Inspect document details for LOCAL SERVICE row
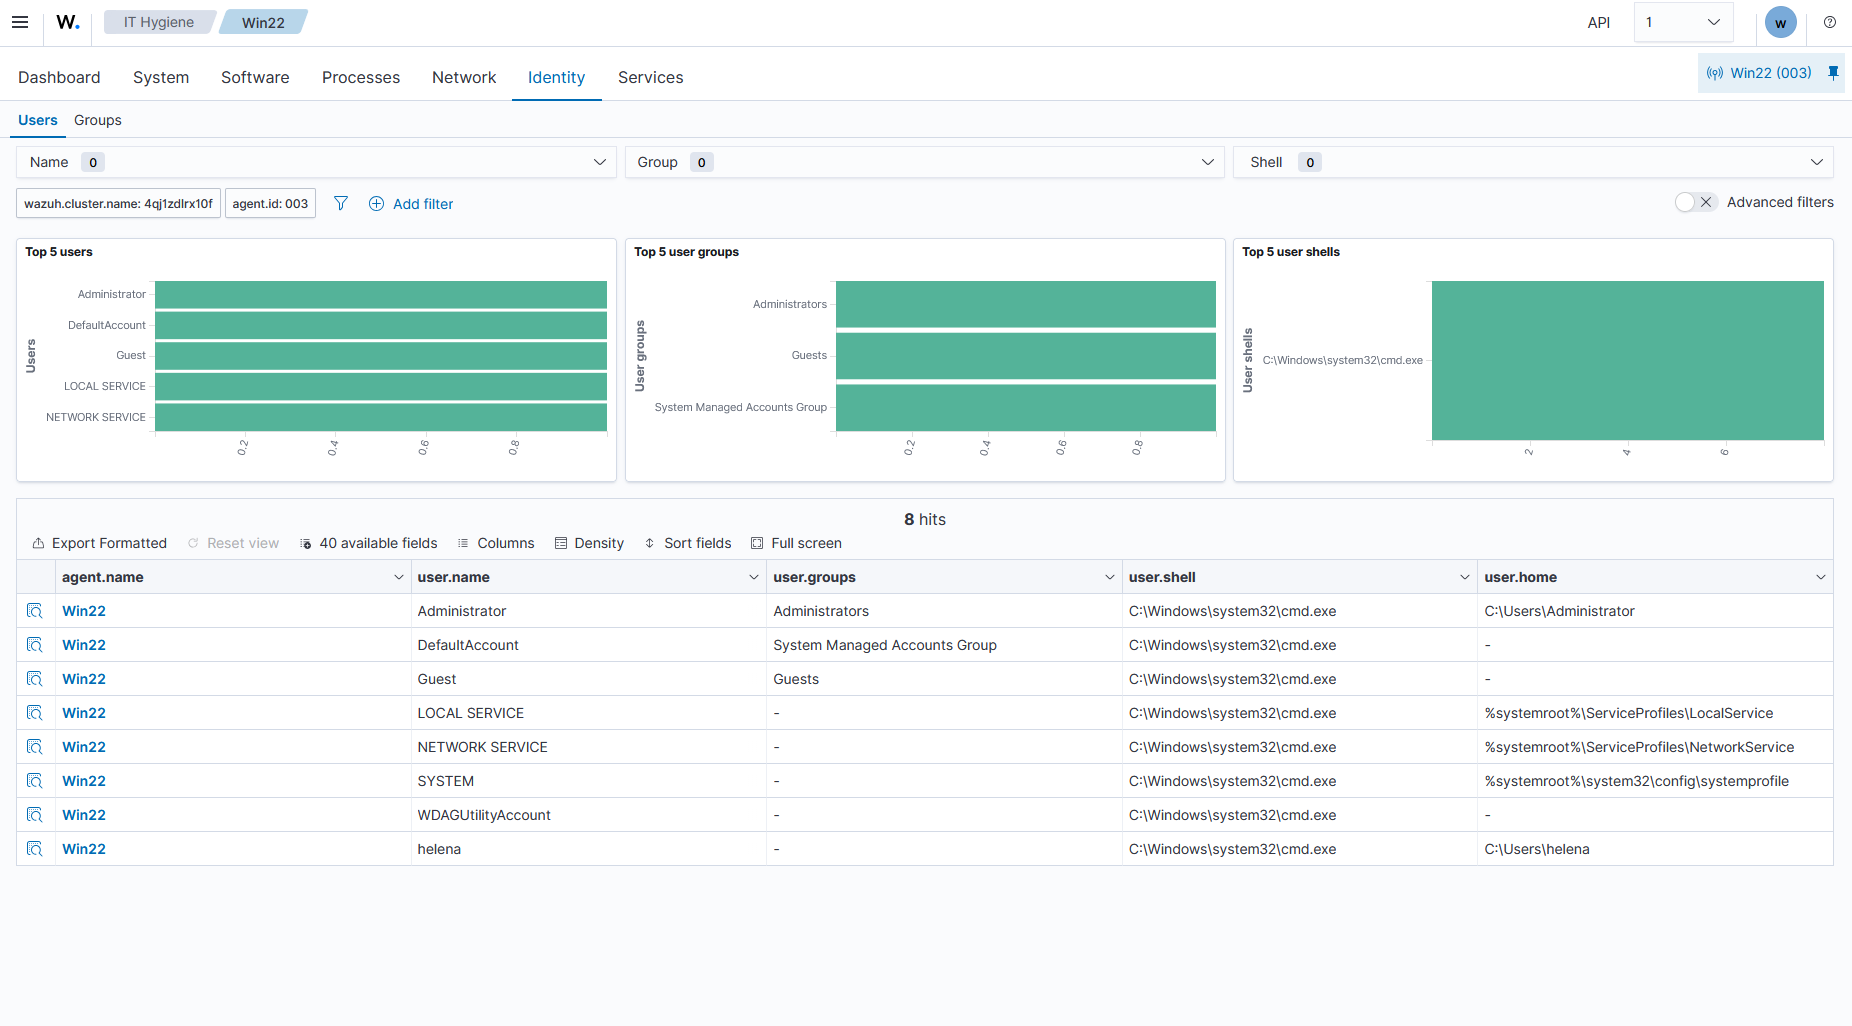 coord(35,713)
